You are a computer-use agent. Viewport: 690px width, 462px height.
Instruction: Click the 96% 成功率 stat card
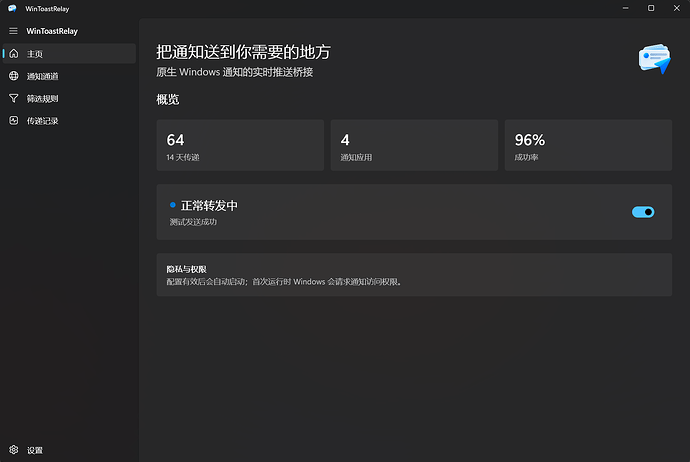588,145
